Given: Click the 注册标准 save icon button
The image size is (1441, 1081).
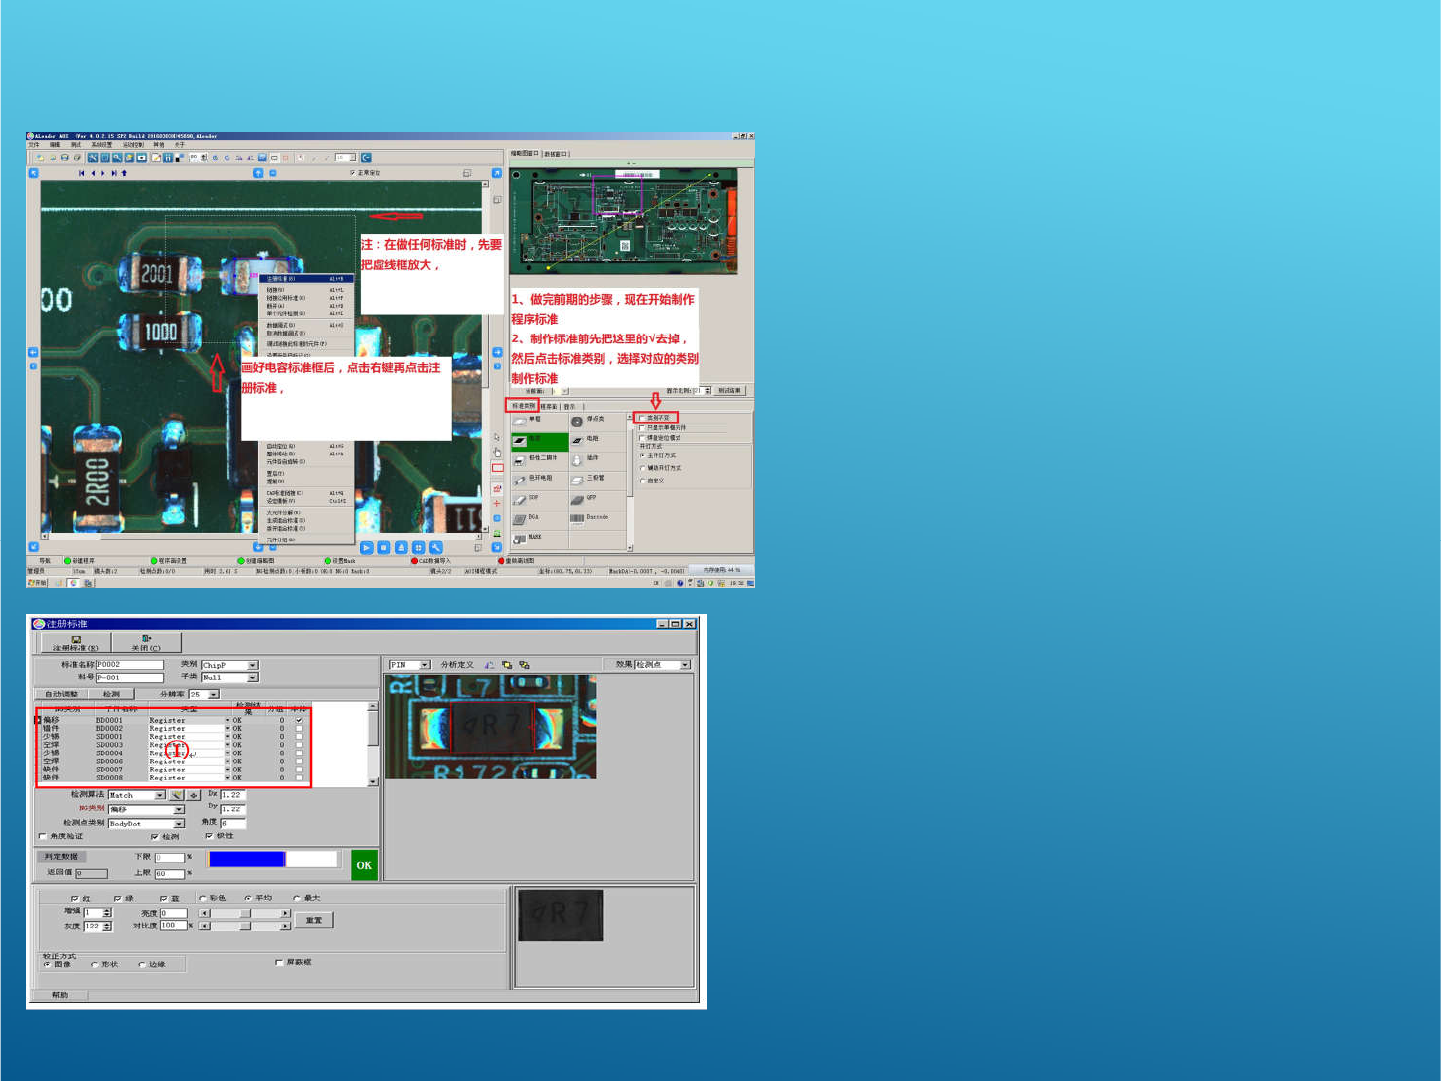Looking at the screenshot, I should (x=75, y=642).
